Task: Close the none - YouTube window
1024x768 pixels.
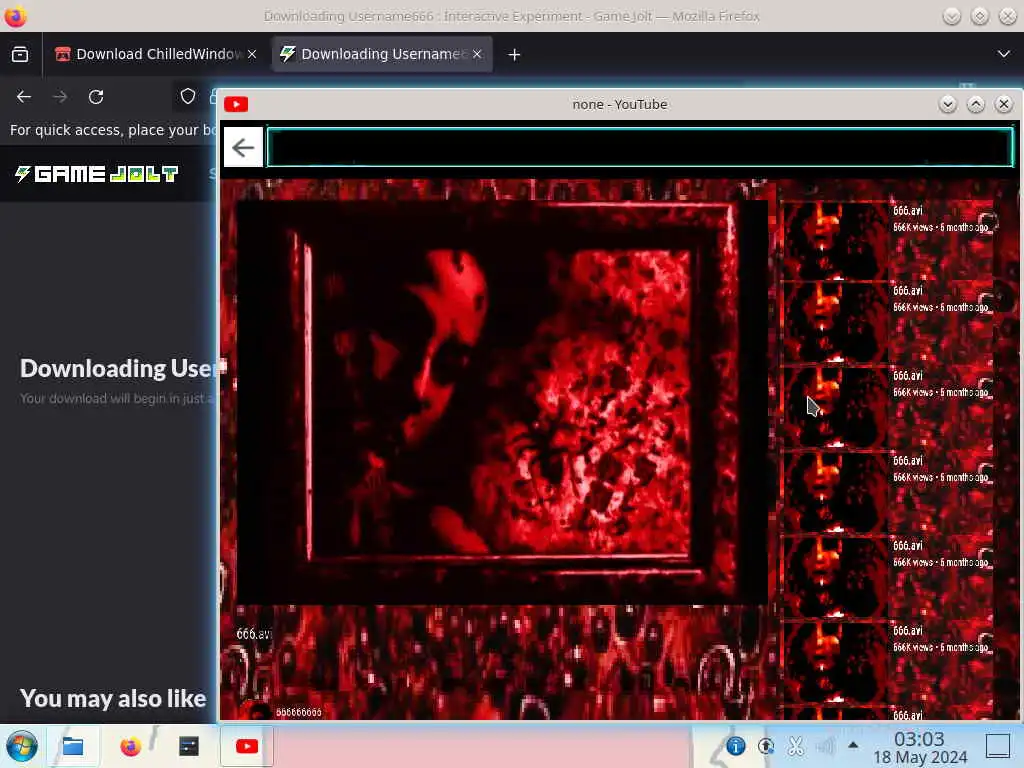Action: [x=1004, y=104]
